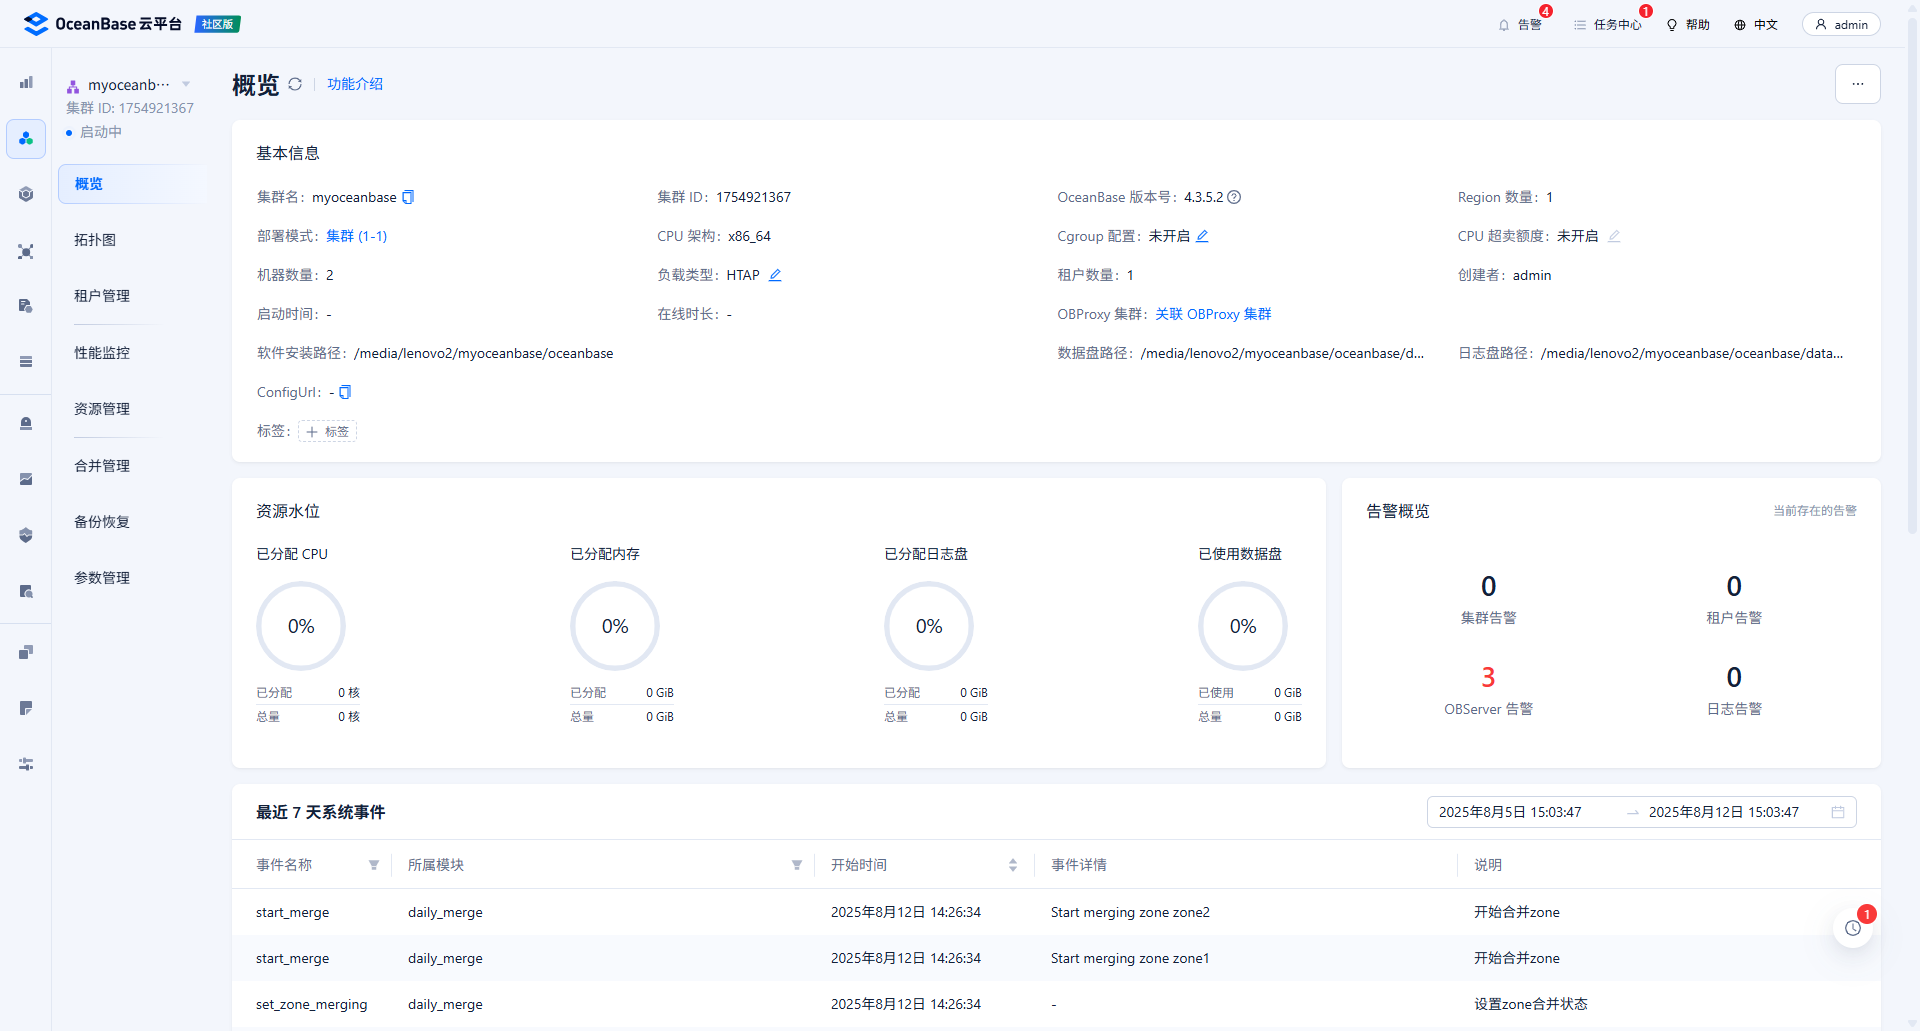Open the sticky note sidebar icon
1920x1031 pixels.
(26, 708)
